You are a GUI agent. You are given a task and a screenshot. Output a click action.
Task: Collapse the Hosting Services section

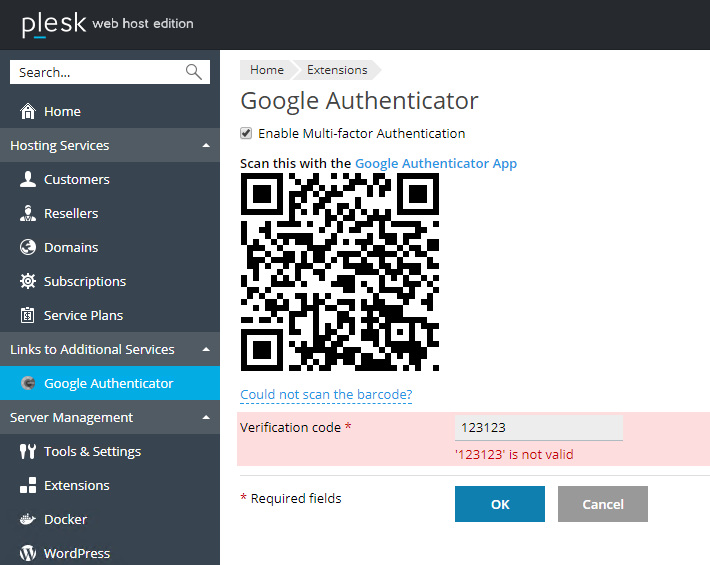206,145
